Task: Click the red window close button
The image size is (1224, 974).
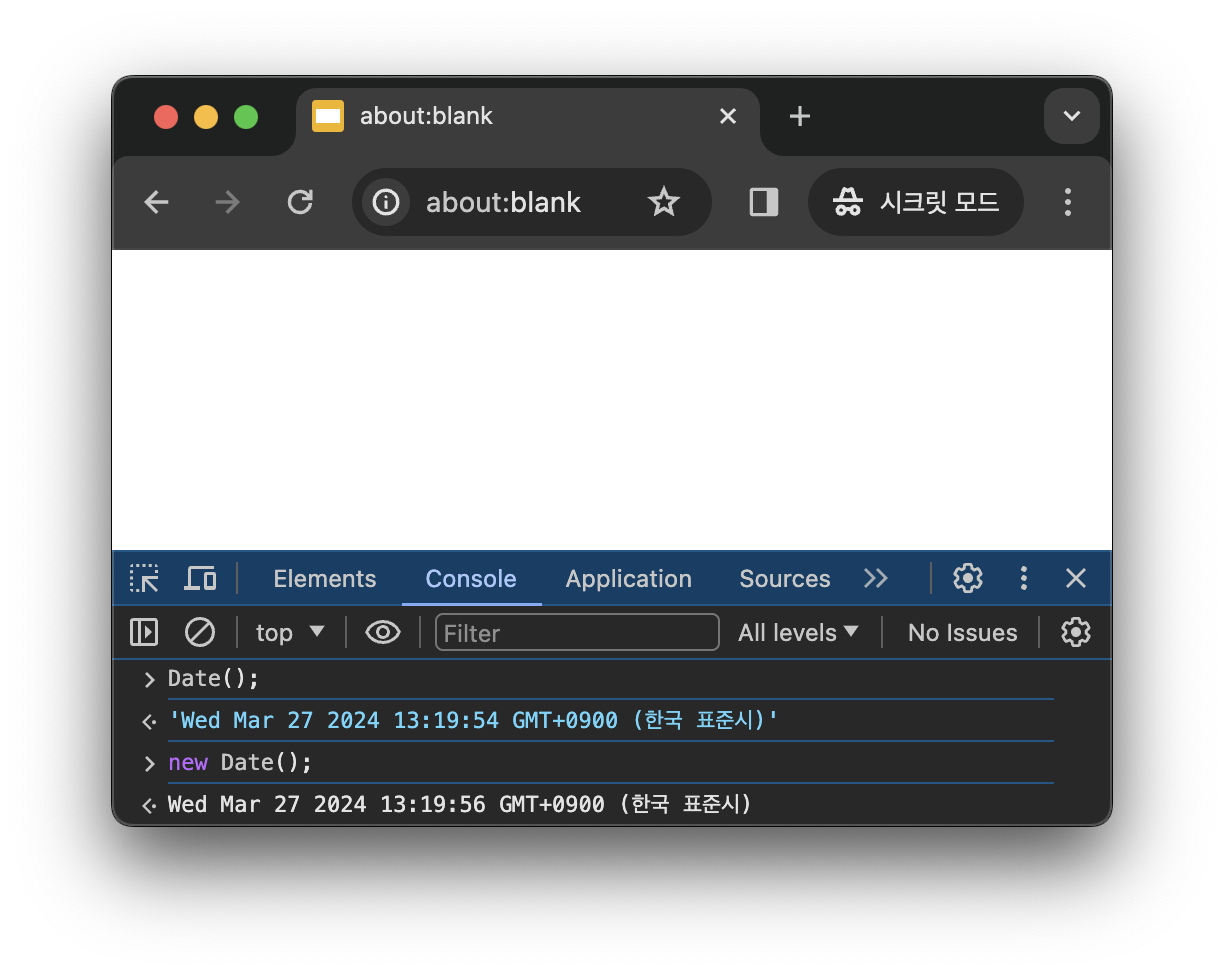Action: click(166, 117)
